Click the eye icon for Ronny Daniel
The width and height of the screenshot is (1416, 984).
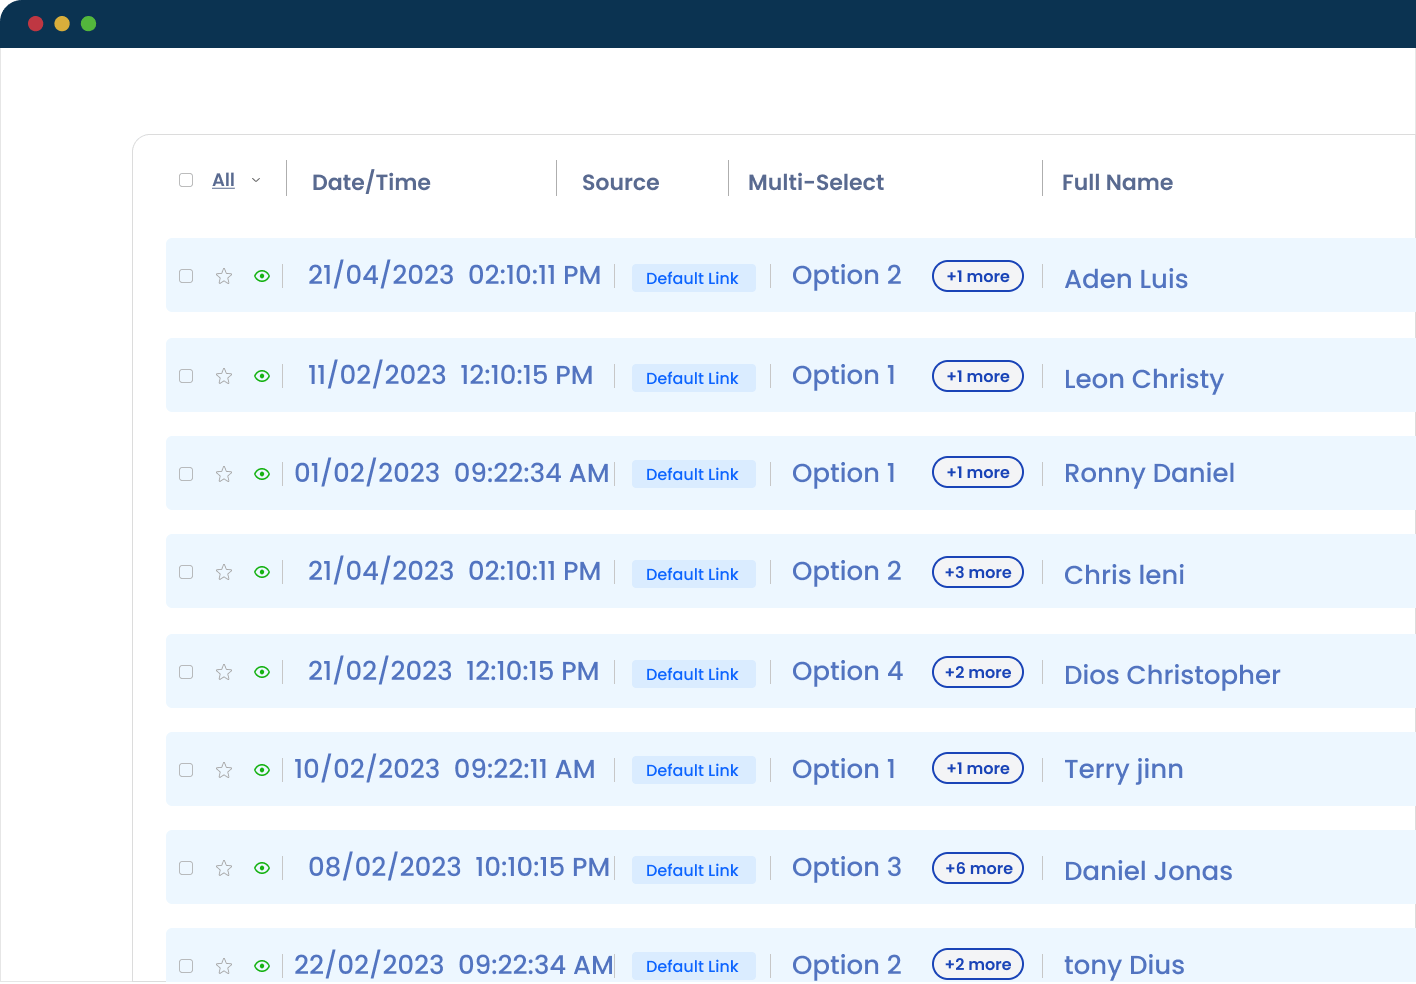pos(262,474)
